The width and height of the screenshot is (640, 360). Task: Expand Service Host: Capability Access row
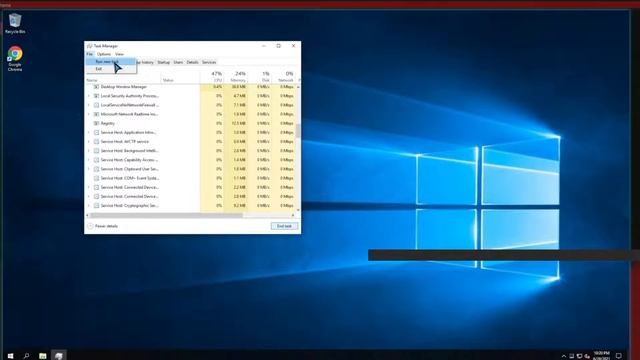(x=89, y=160)
